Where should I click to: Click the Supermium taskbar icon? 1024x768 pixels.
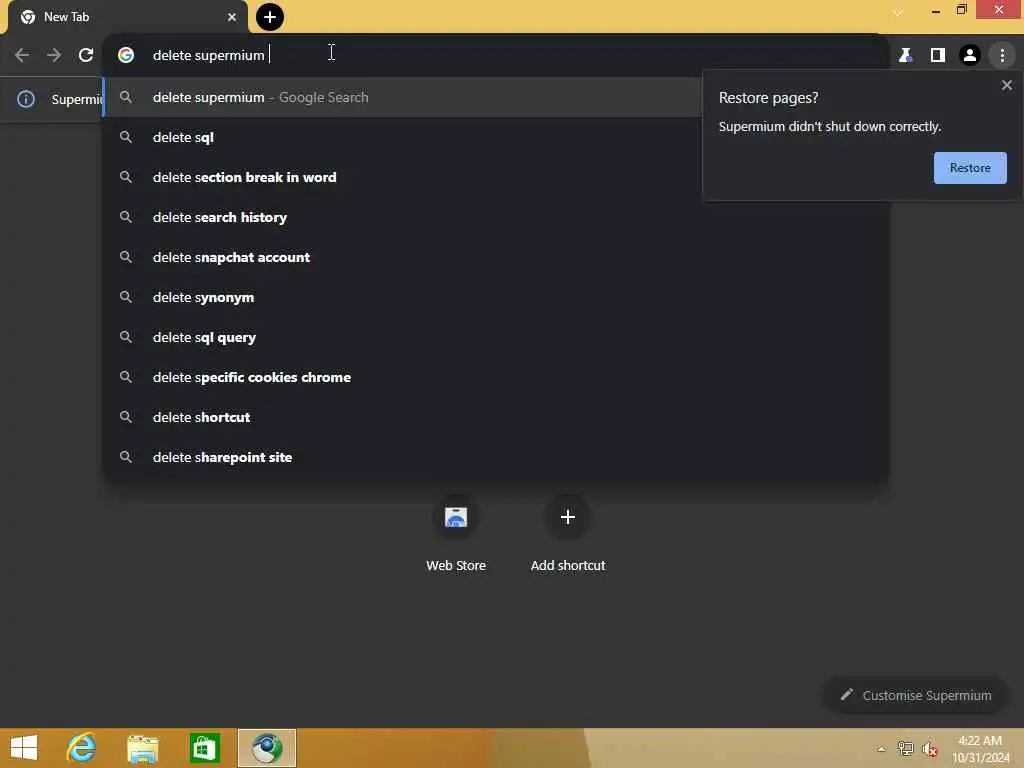pyautogui.click(x=266, y=748)
